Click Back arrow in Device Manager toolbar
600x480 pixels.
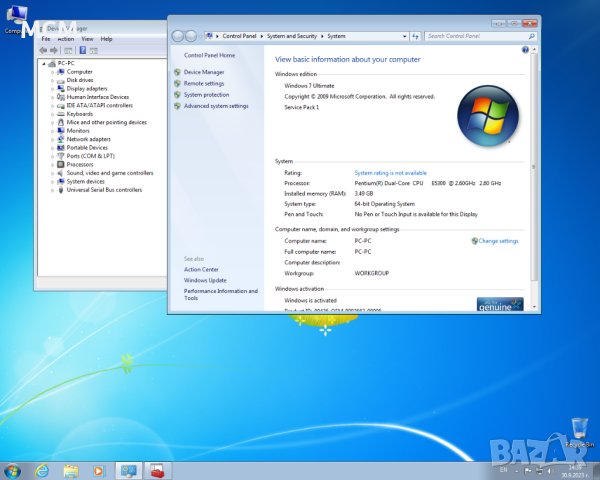[x=42, y=49]
